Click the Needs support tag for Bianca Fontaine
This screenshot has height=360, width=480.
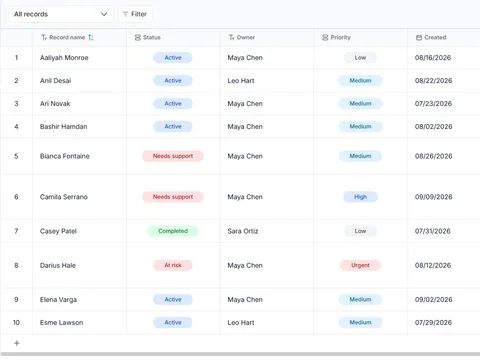tap(173, 156)
